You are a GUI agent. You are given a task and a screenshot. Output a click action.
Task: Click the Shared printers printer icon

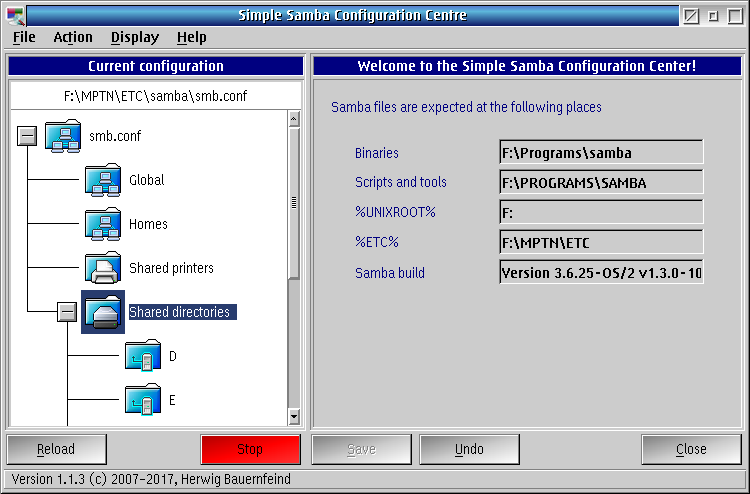tap(103, 268)
